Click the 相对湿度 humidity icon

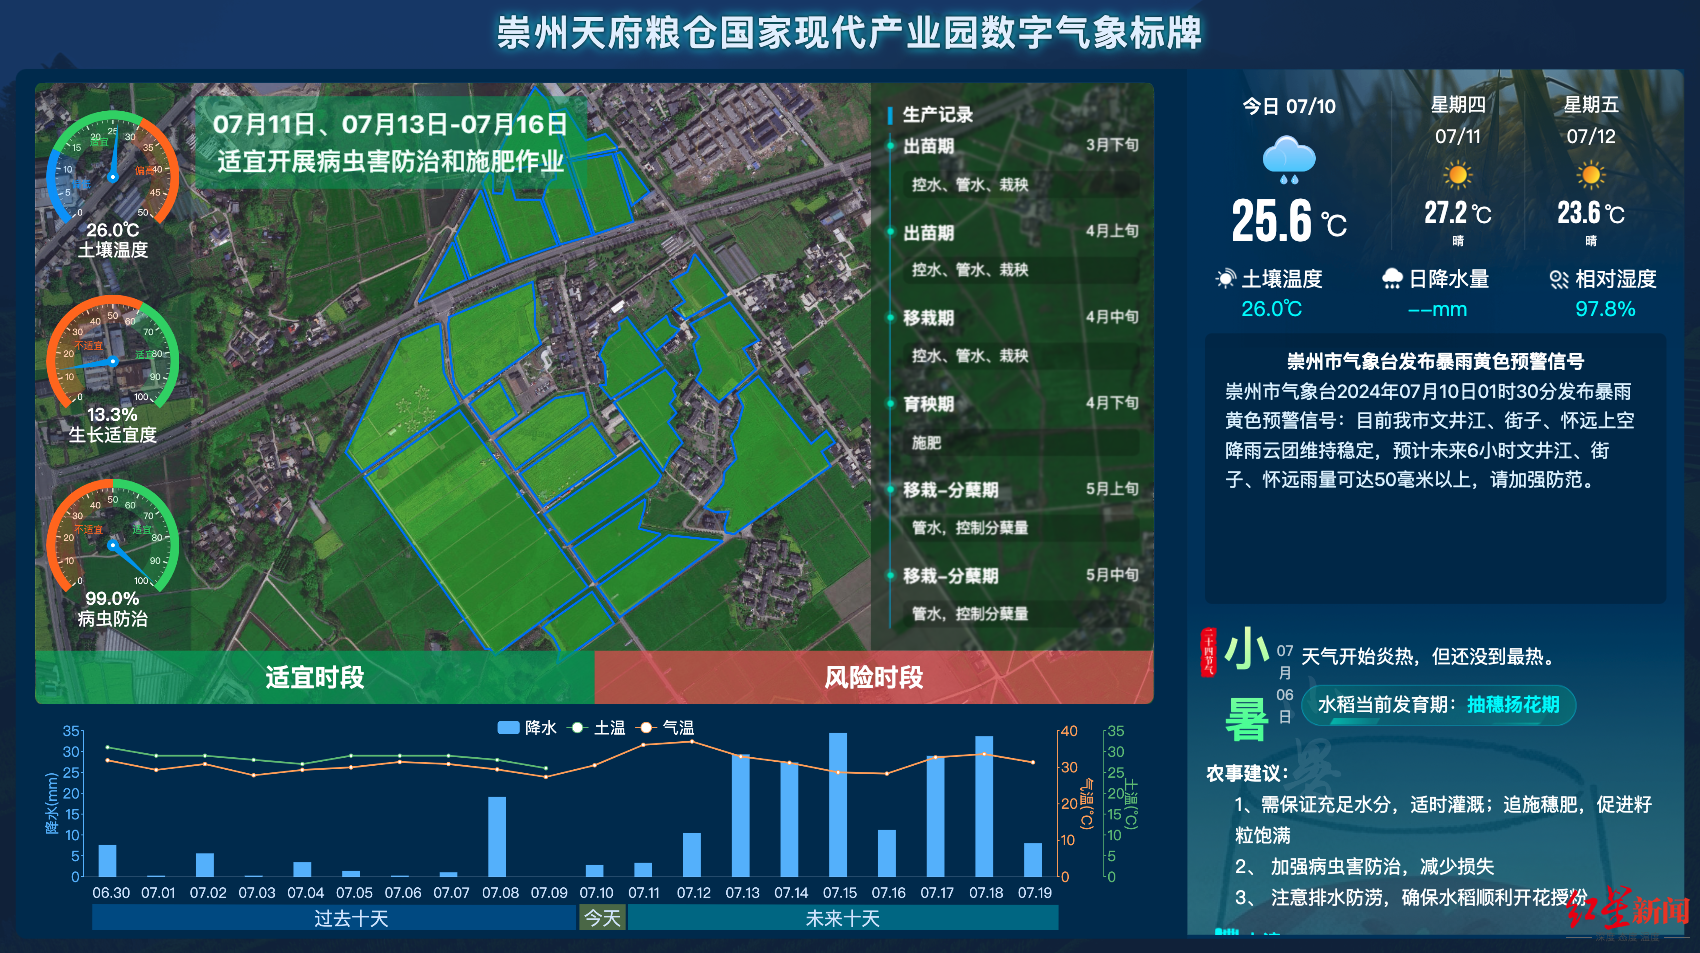tap(1558, 279)
